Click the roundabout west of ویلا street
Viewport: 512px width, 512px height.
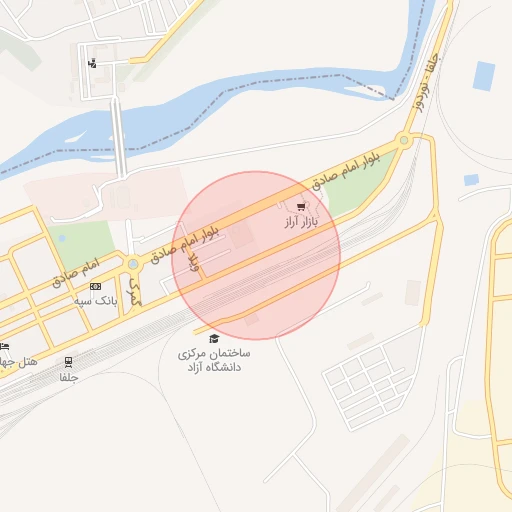[133, 264]
